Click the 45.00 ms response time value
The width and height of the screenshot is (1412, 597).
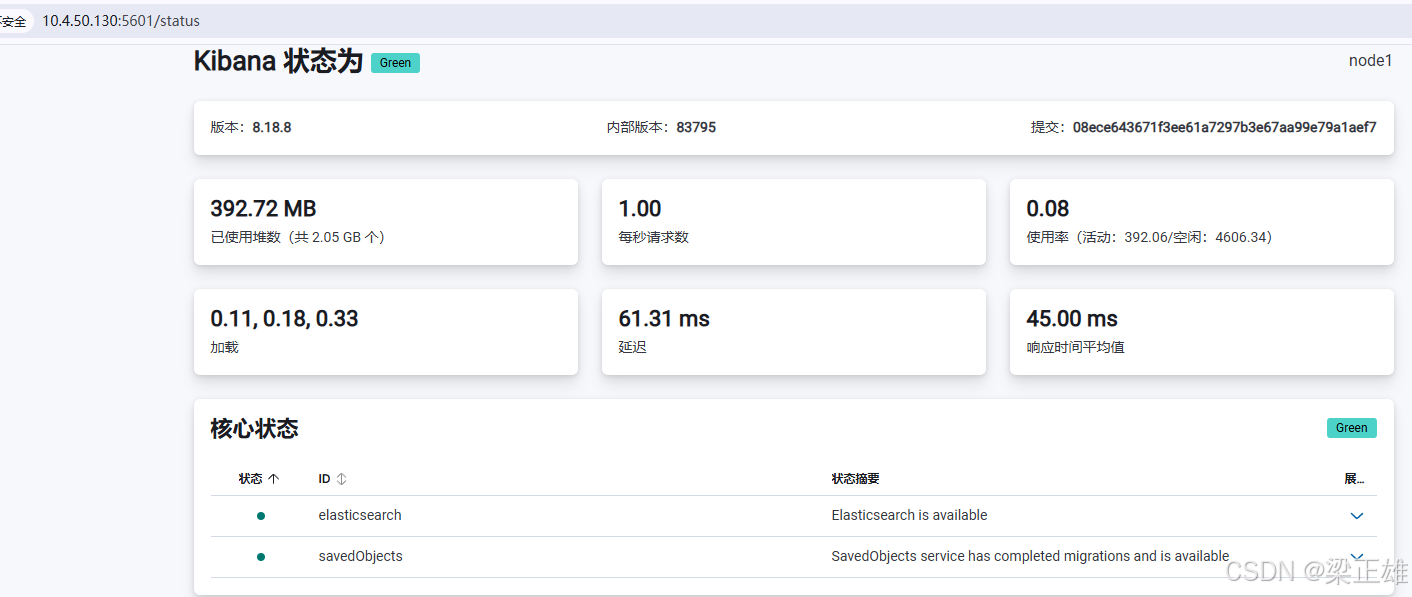1072,319
